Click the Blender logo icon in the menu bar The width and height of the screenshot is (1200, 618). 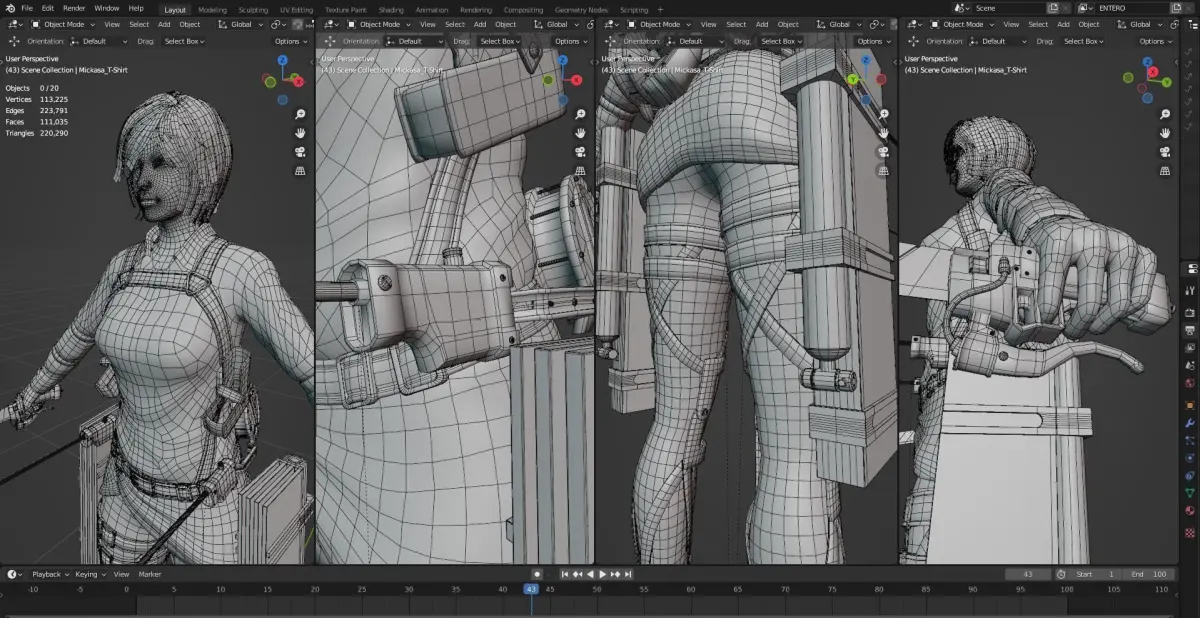(x=10, y=8)
